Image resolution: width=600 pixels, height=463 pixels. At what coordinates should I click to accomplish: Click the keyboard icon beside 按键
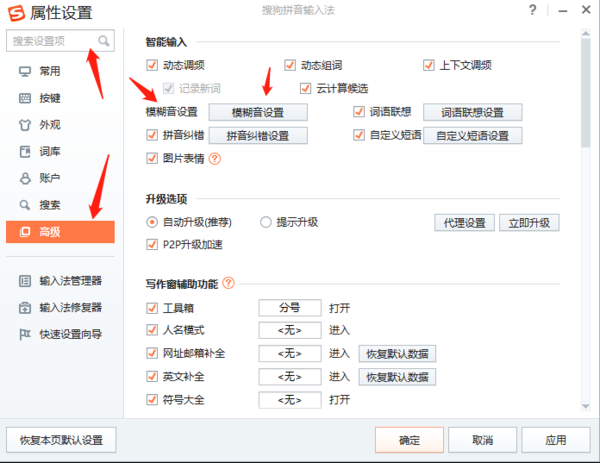tap(25, 98)
